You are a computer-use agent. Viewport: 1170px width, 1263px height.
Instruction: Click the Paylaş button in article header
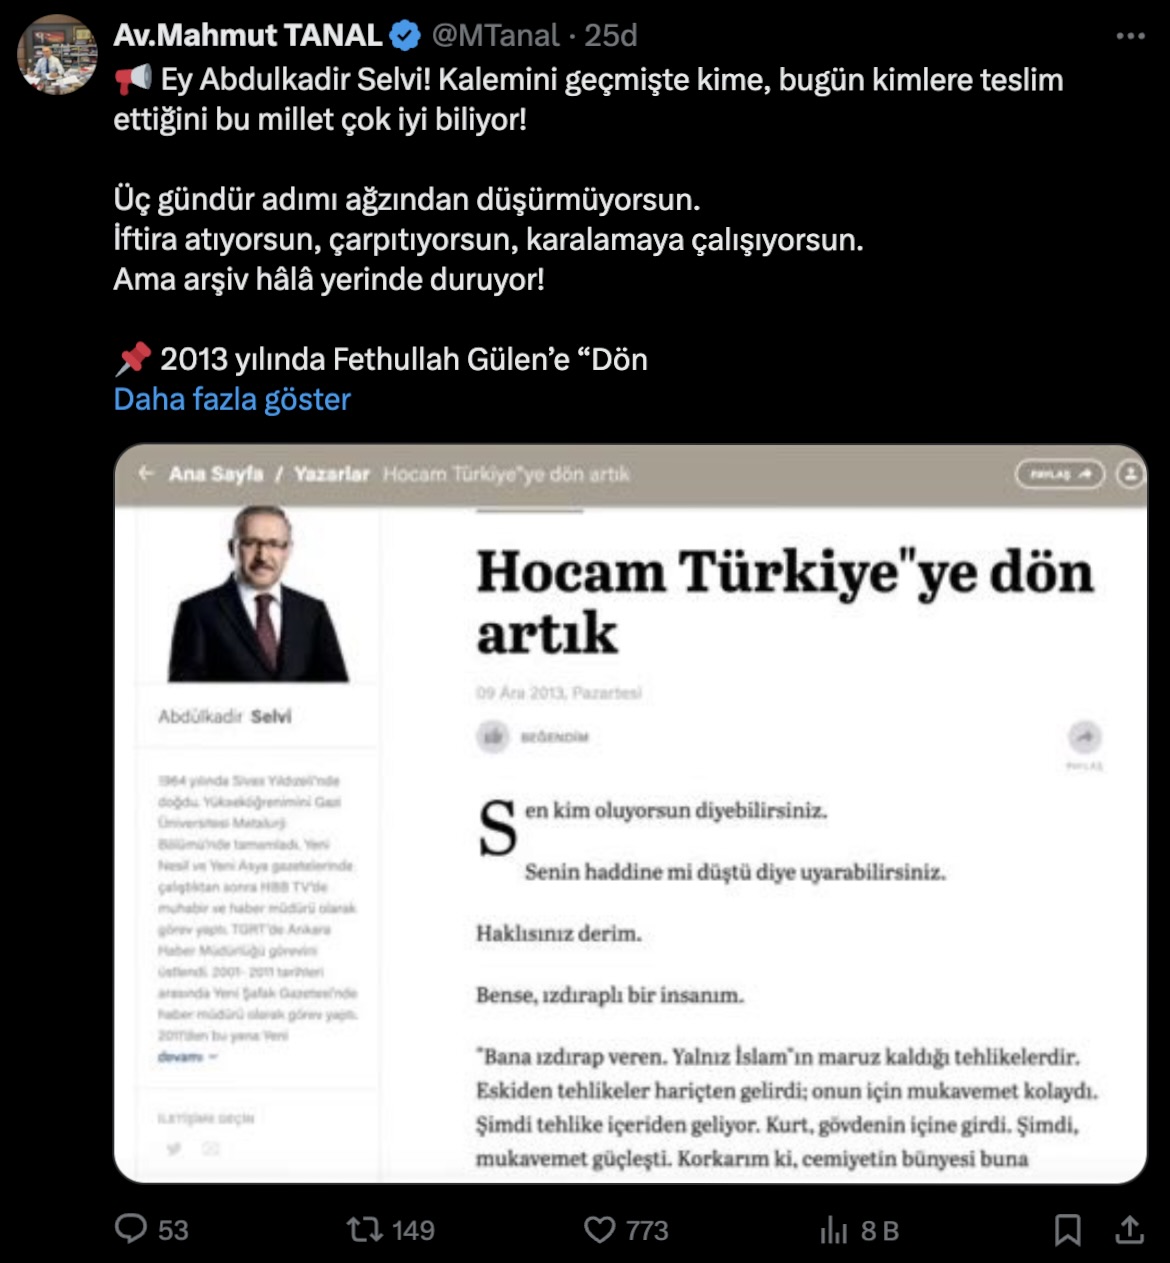point(1060,474)
